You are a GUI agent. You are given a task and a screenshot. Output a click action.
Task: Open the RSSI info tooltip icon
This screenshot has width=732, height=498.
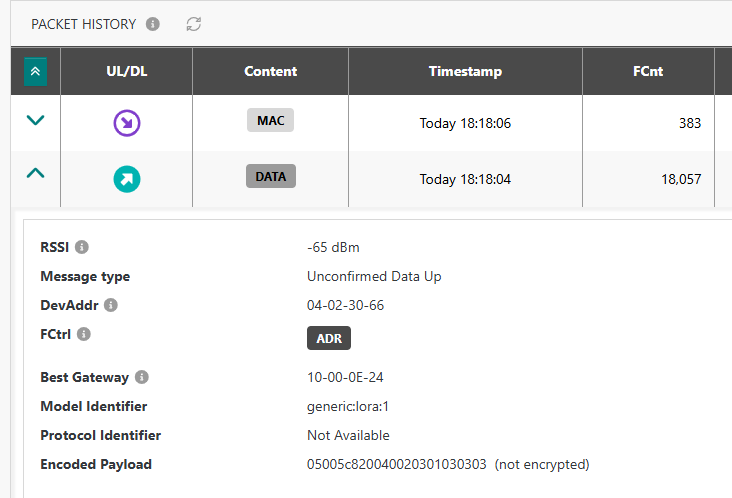[x=82, y=247]
